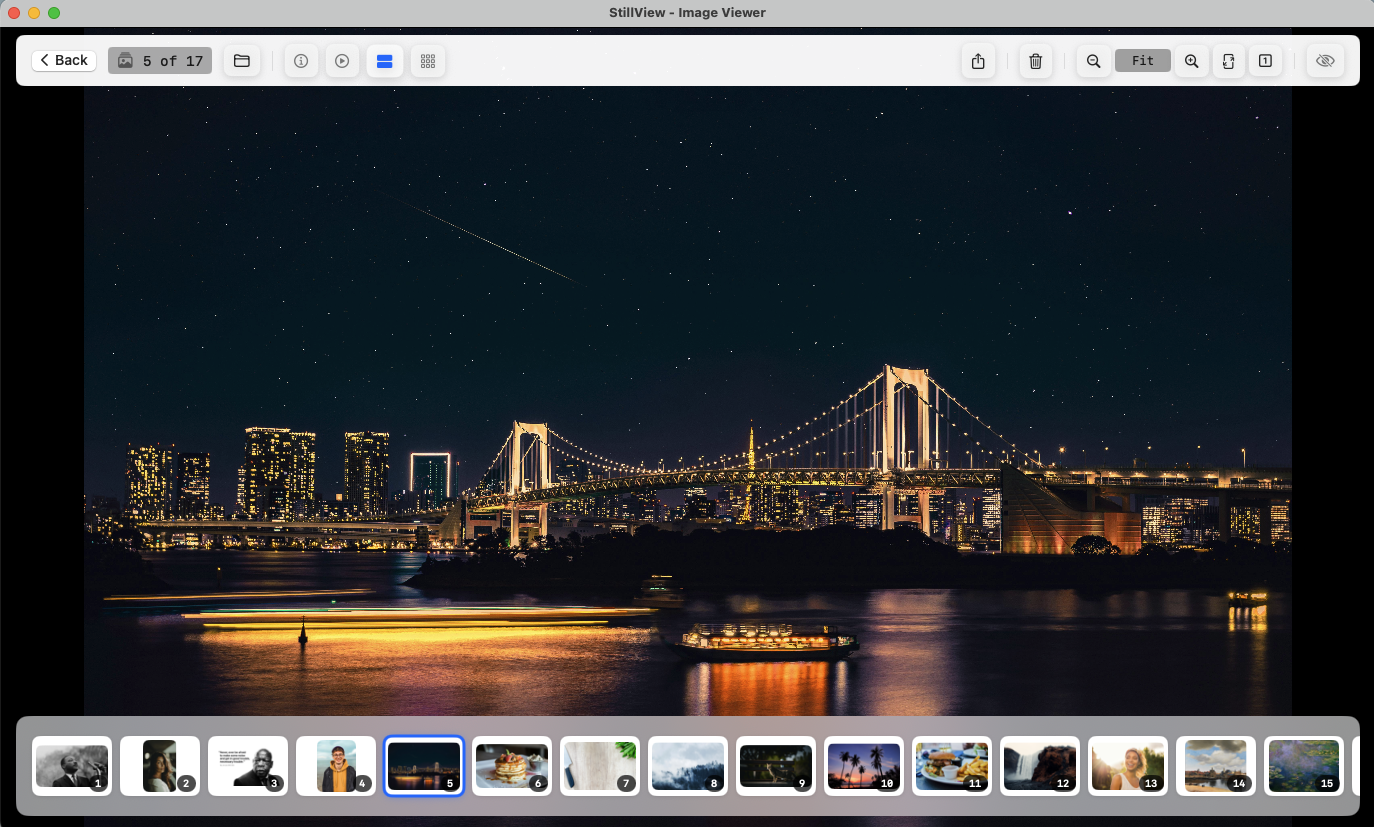Open thumbnail 1 black-and-white photo
Viewport: 1374px width, 827px height.
click(71, 766)
